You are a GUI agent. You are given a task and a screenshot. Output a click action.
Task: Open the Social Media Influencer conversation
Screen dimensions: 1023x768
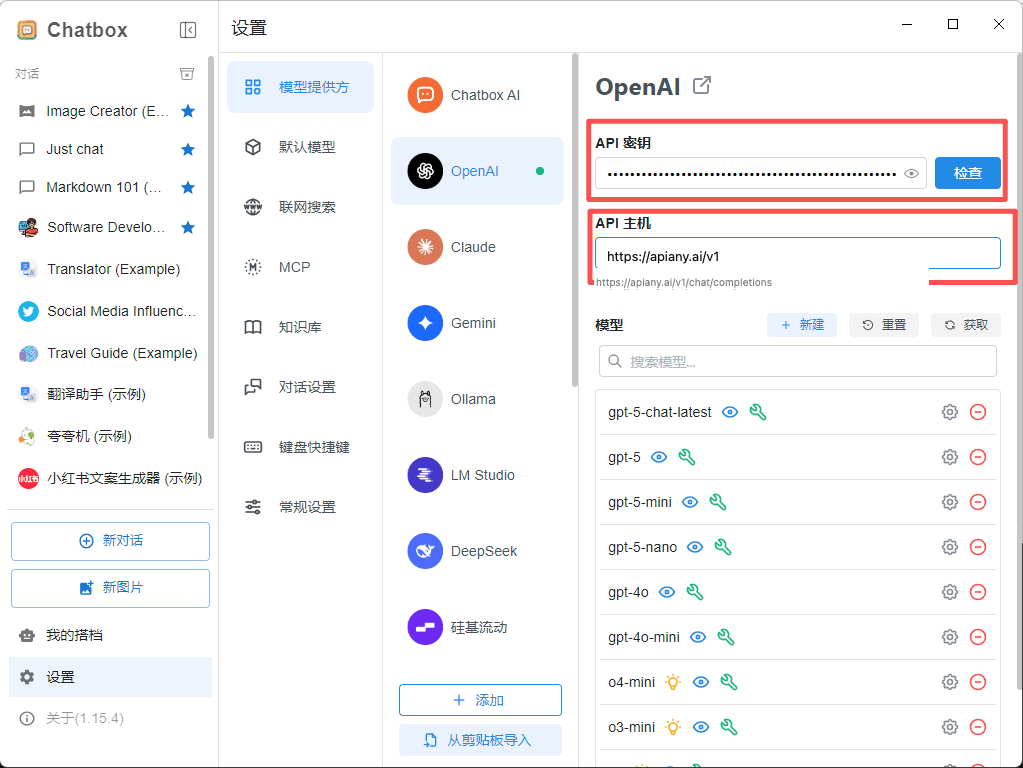108,311
